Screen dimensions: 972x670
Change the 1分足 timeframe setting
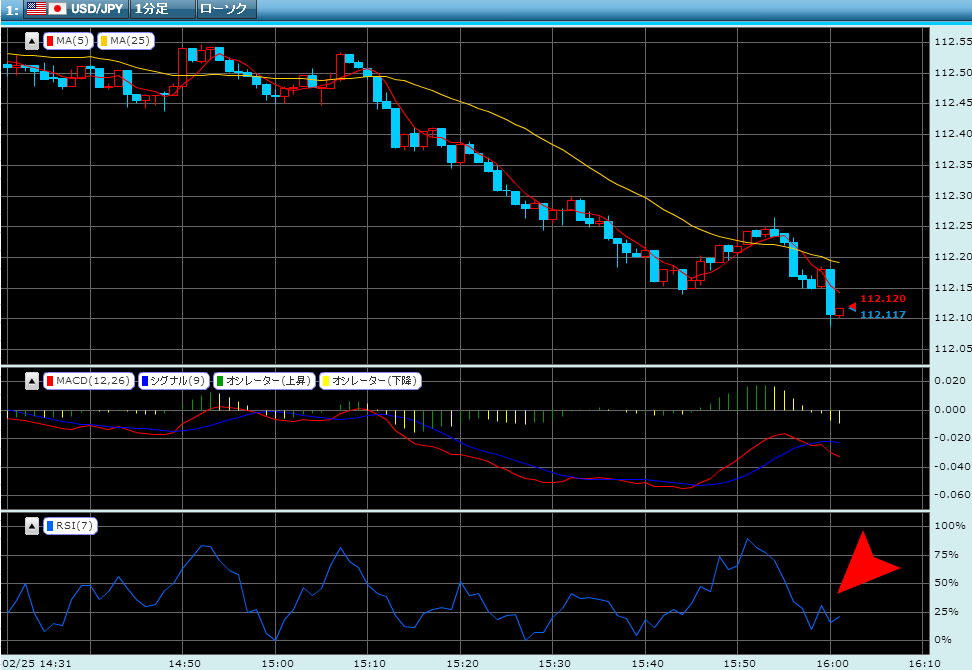point(163,9)
